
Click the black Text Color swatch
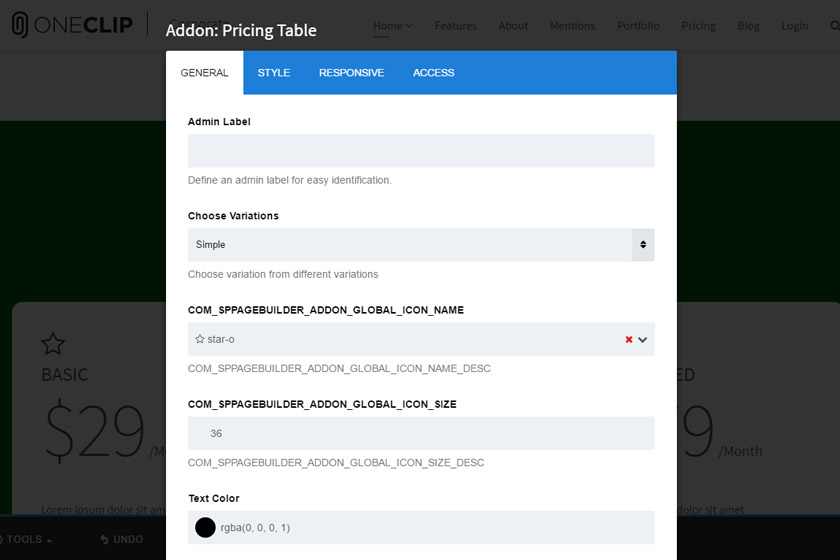205,527
